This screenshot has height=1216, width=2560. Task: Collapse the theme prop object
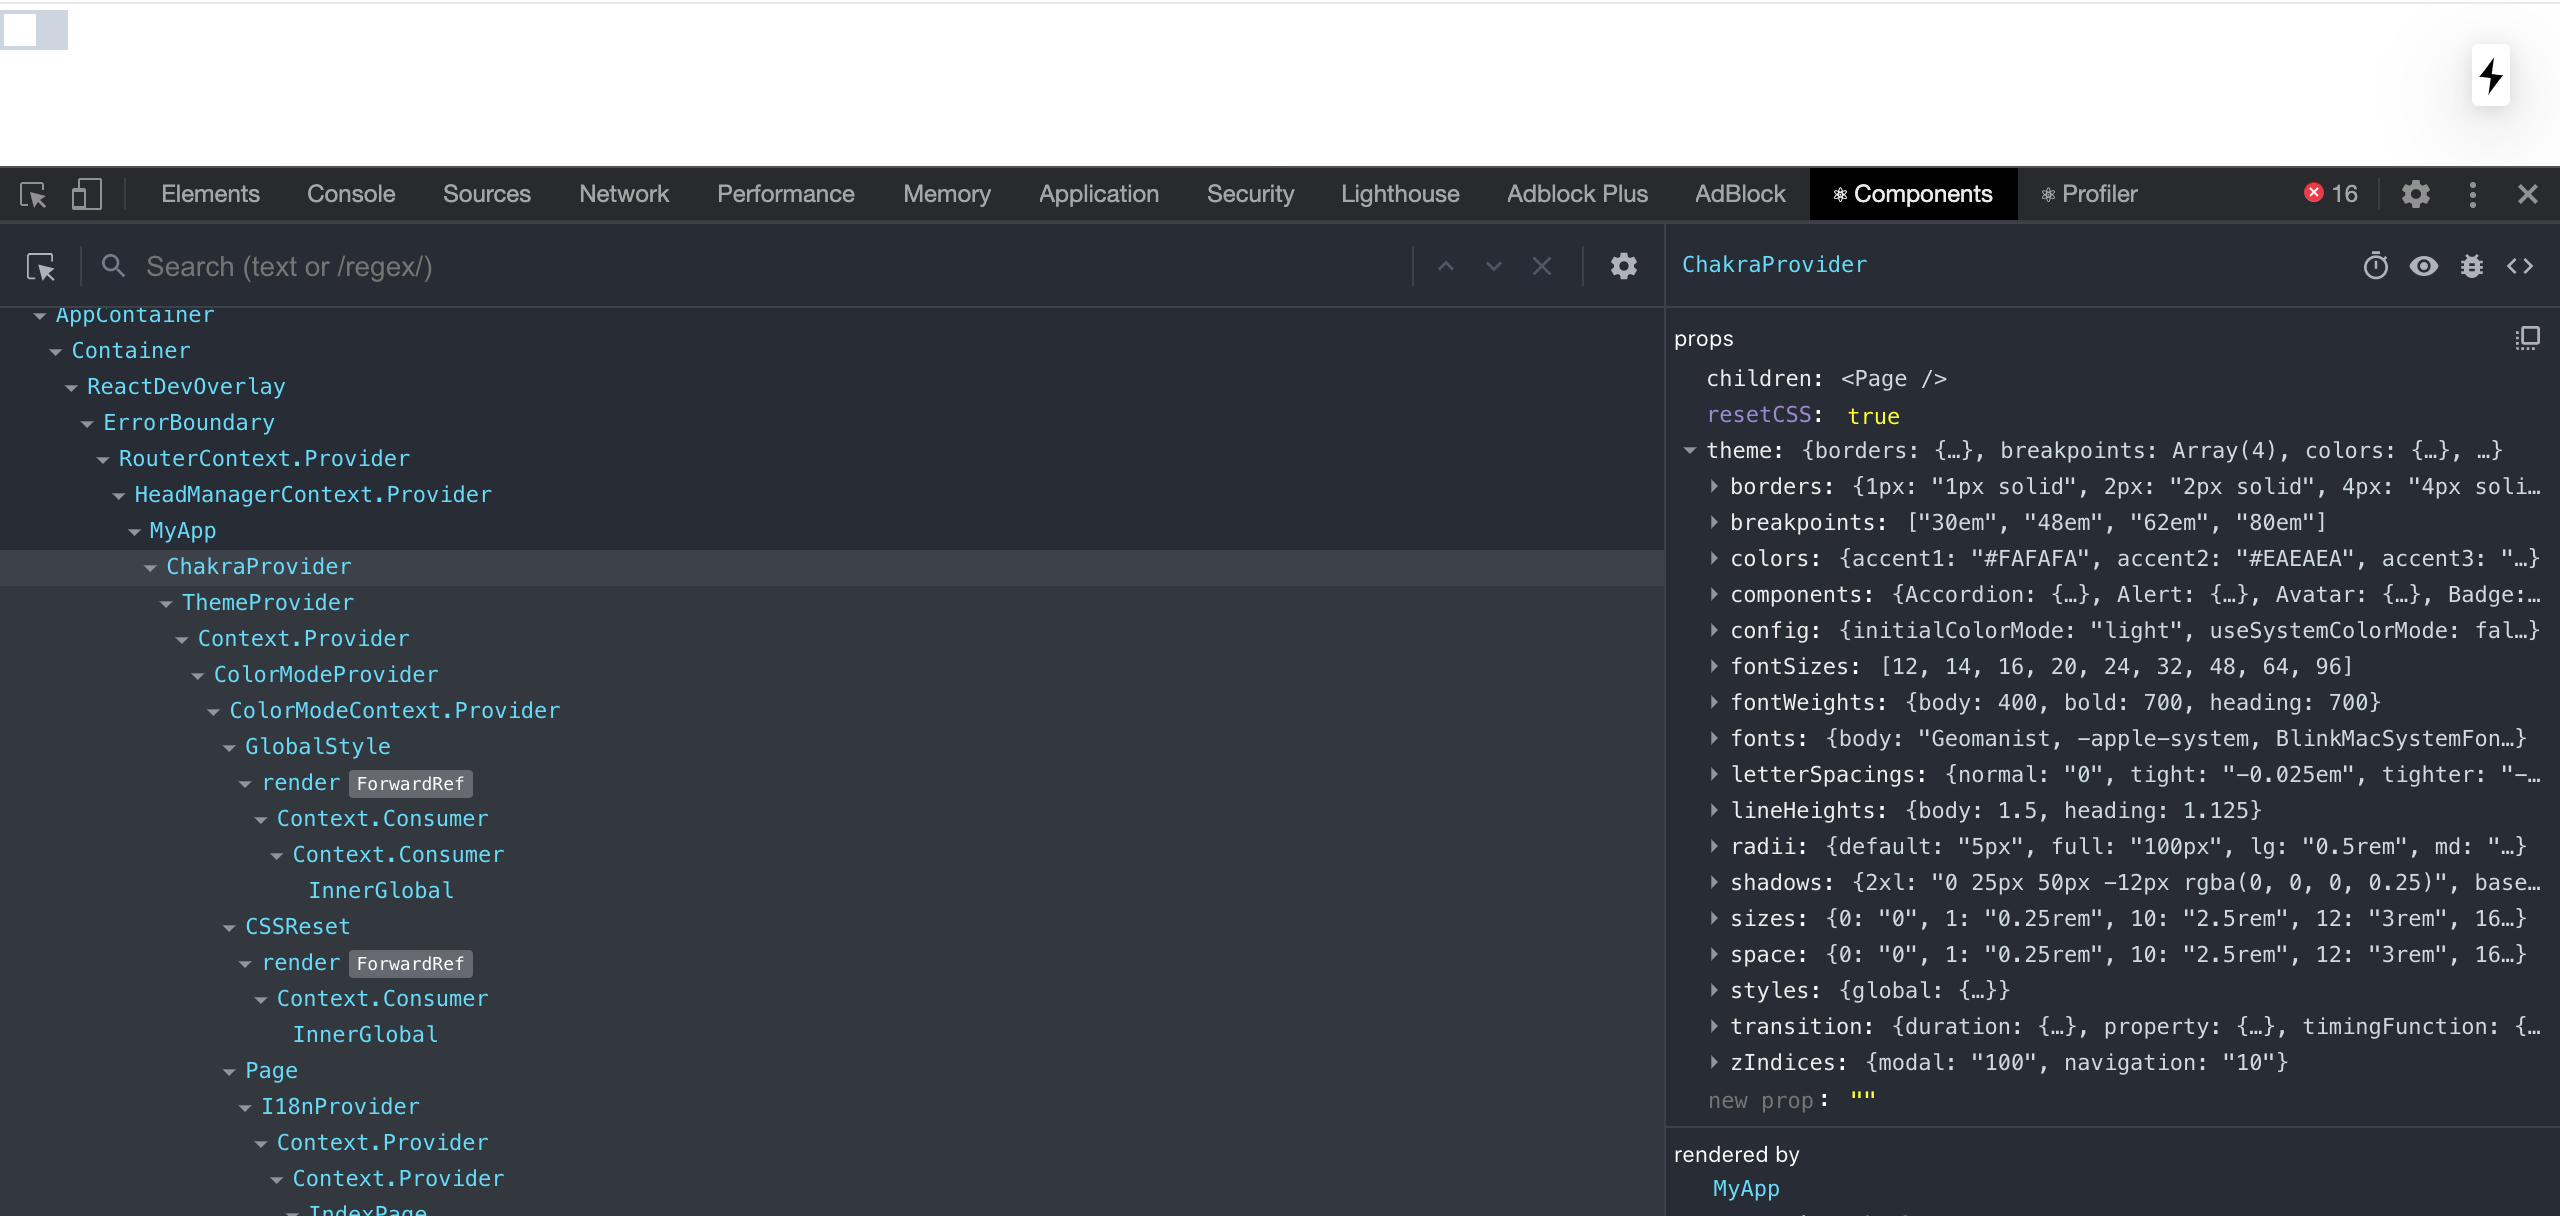[1690, 450]
